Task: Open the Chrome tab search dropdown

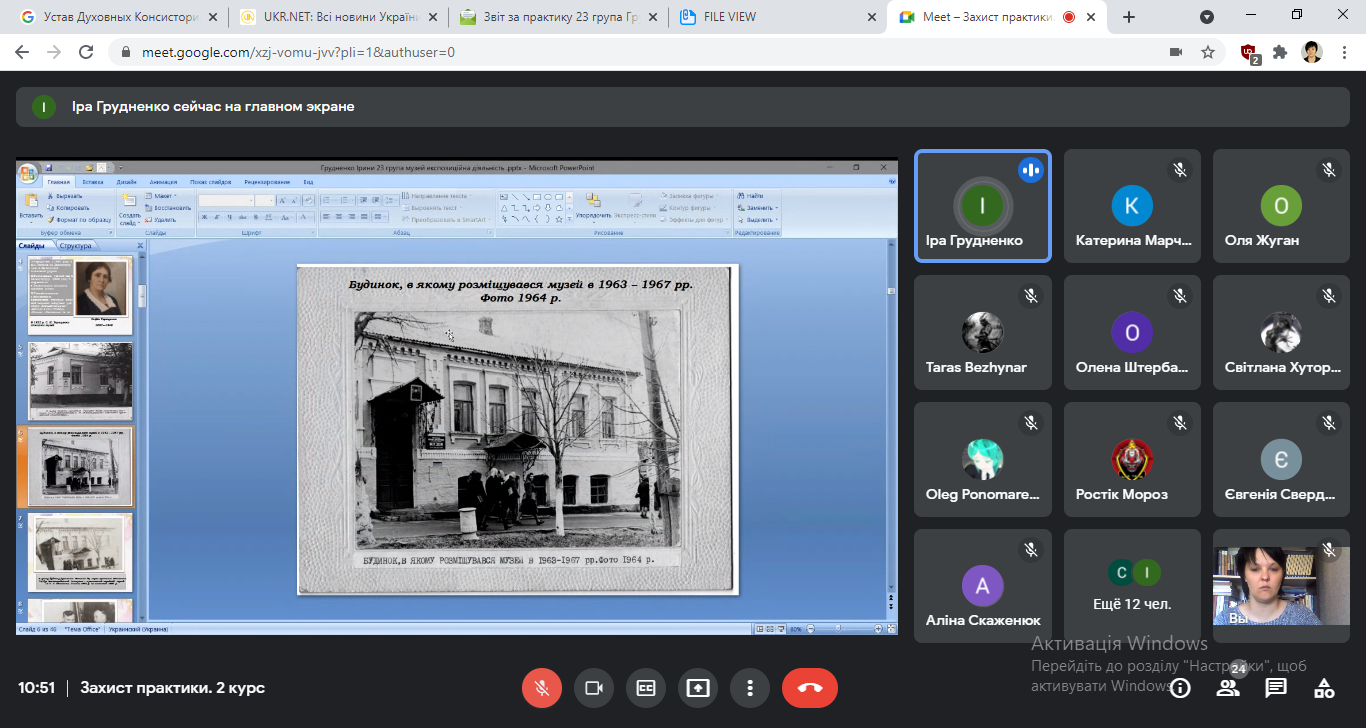Action: [1207, 17]
